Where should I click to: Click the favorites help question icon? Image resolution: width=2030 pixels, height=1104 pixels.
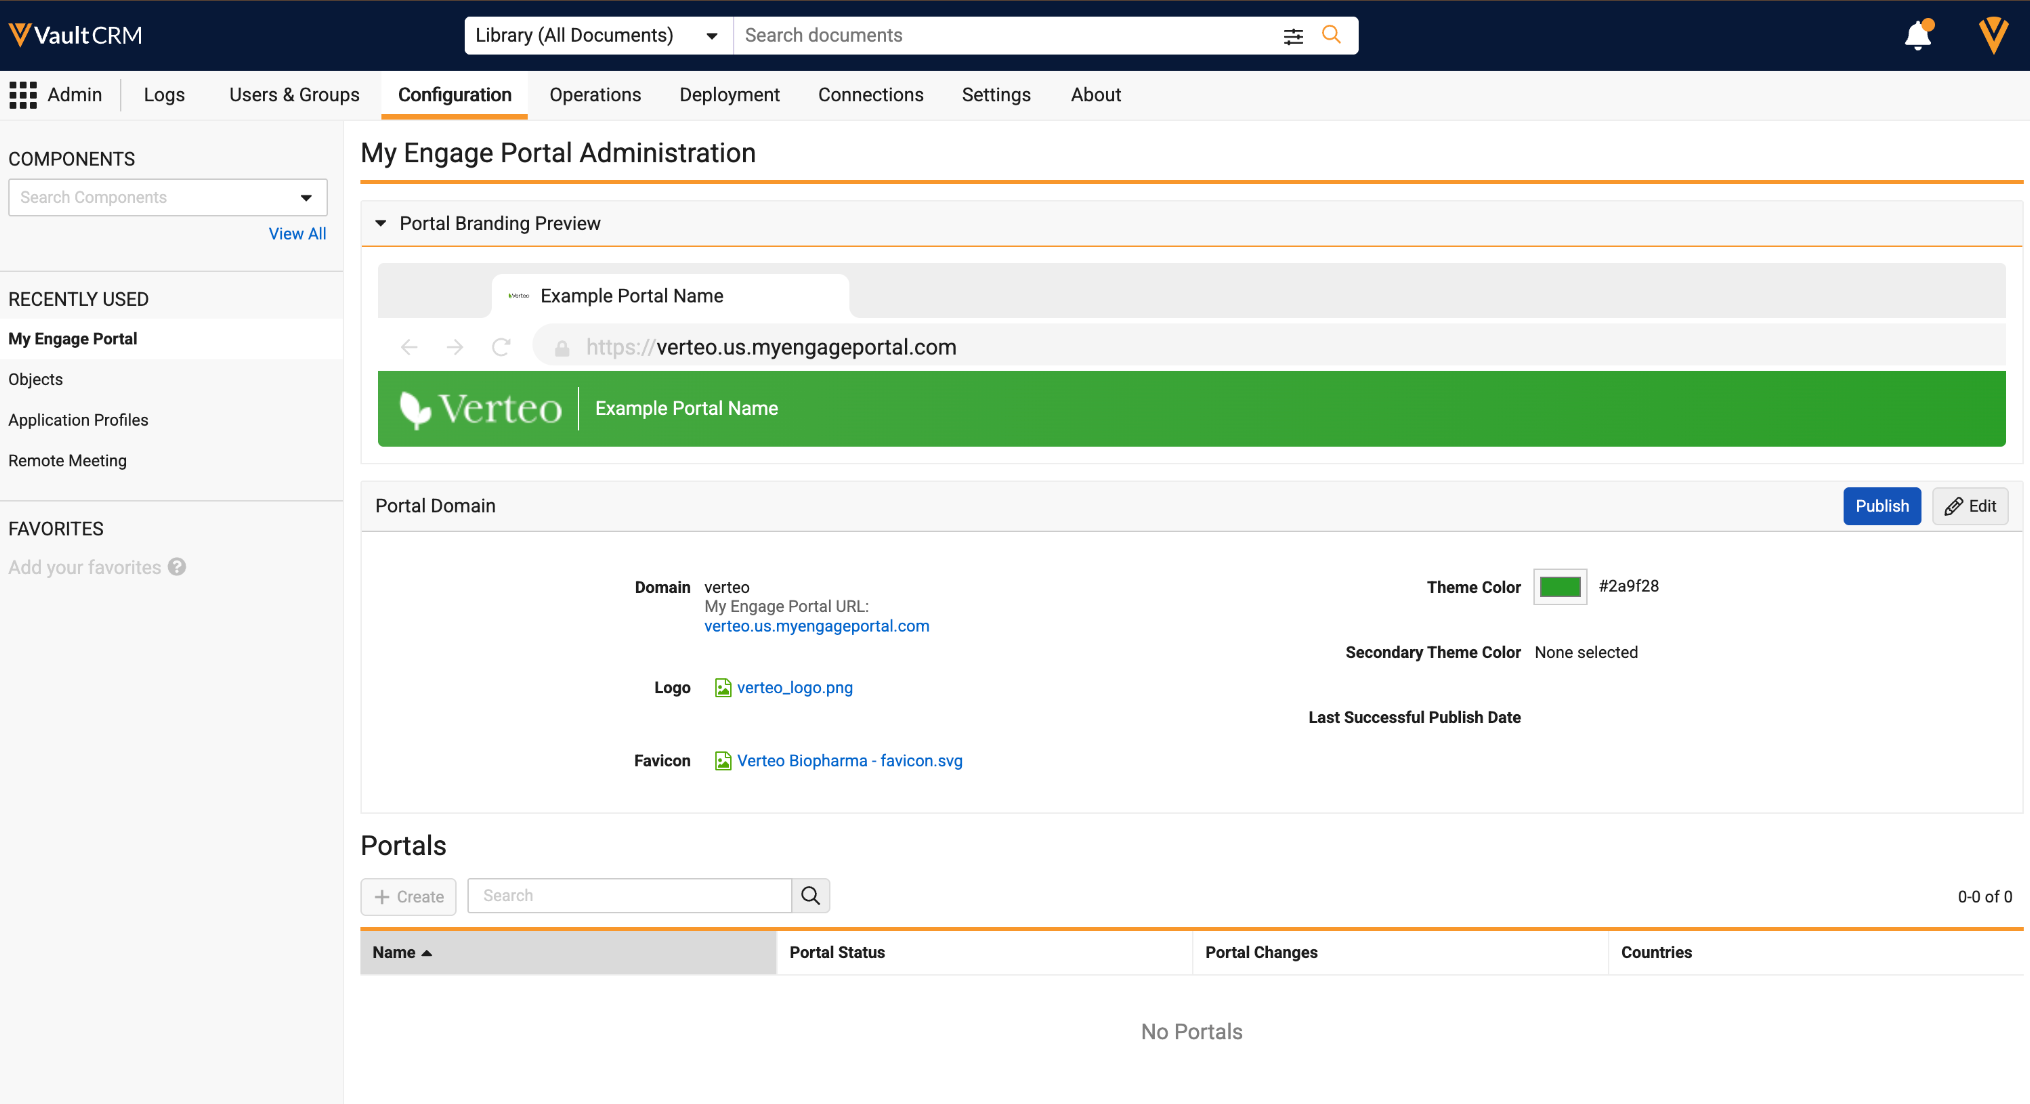coord(177,567)
